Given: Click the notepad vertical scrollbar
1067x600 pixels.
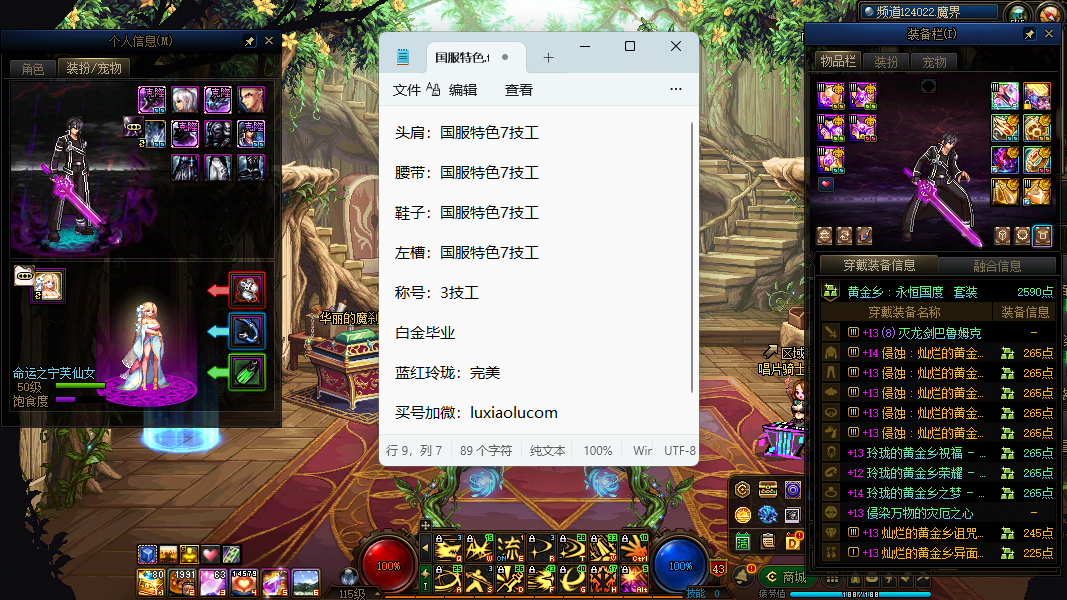Looking at the screenshot, I should point(693,258).
